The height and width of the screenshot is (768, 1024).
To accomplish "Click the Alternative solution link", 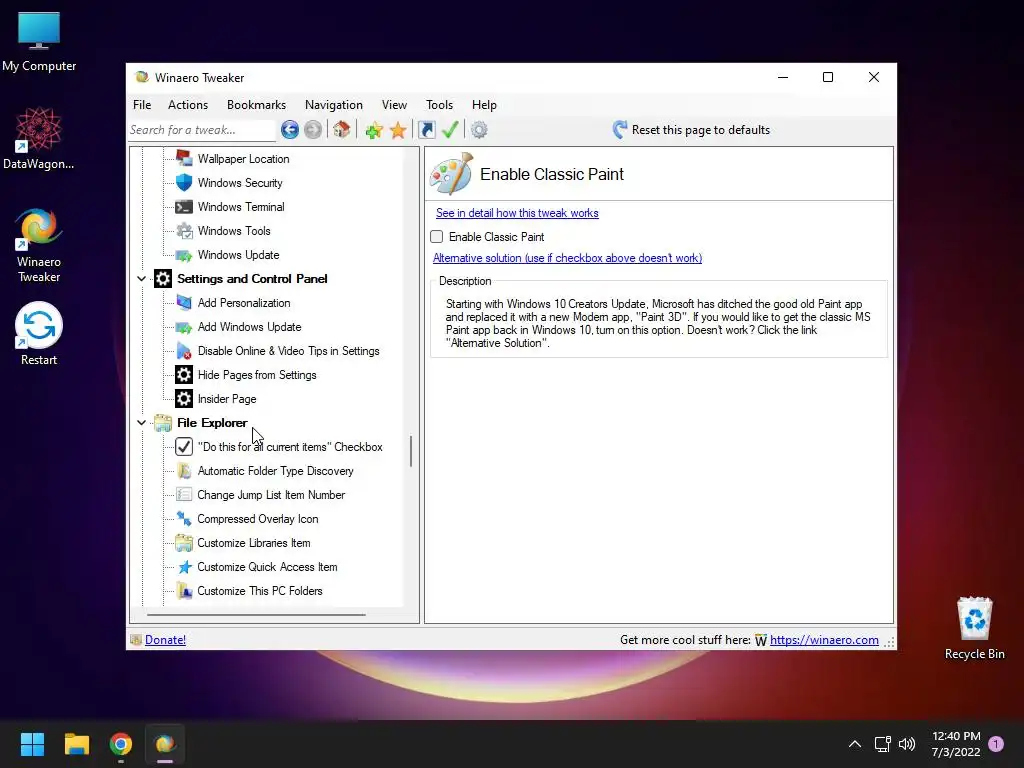I will point(568,258).
